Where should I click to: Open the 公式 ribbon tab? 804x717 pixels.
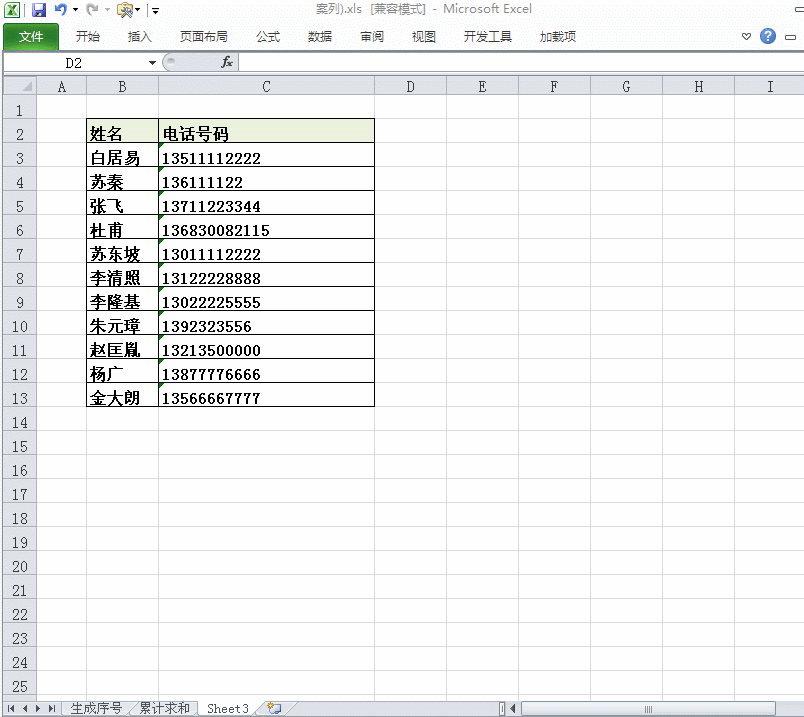(268, 37)
